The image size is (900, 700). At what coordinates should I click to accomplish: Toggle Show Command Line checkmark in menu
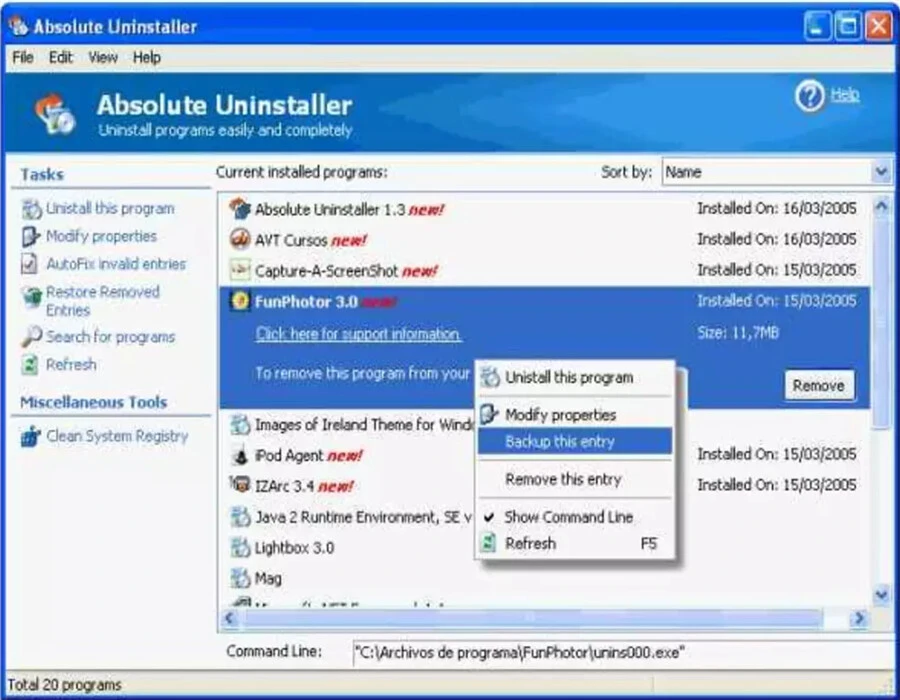pyautogui.click(x=489, y=517)
